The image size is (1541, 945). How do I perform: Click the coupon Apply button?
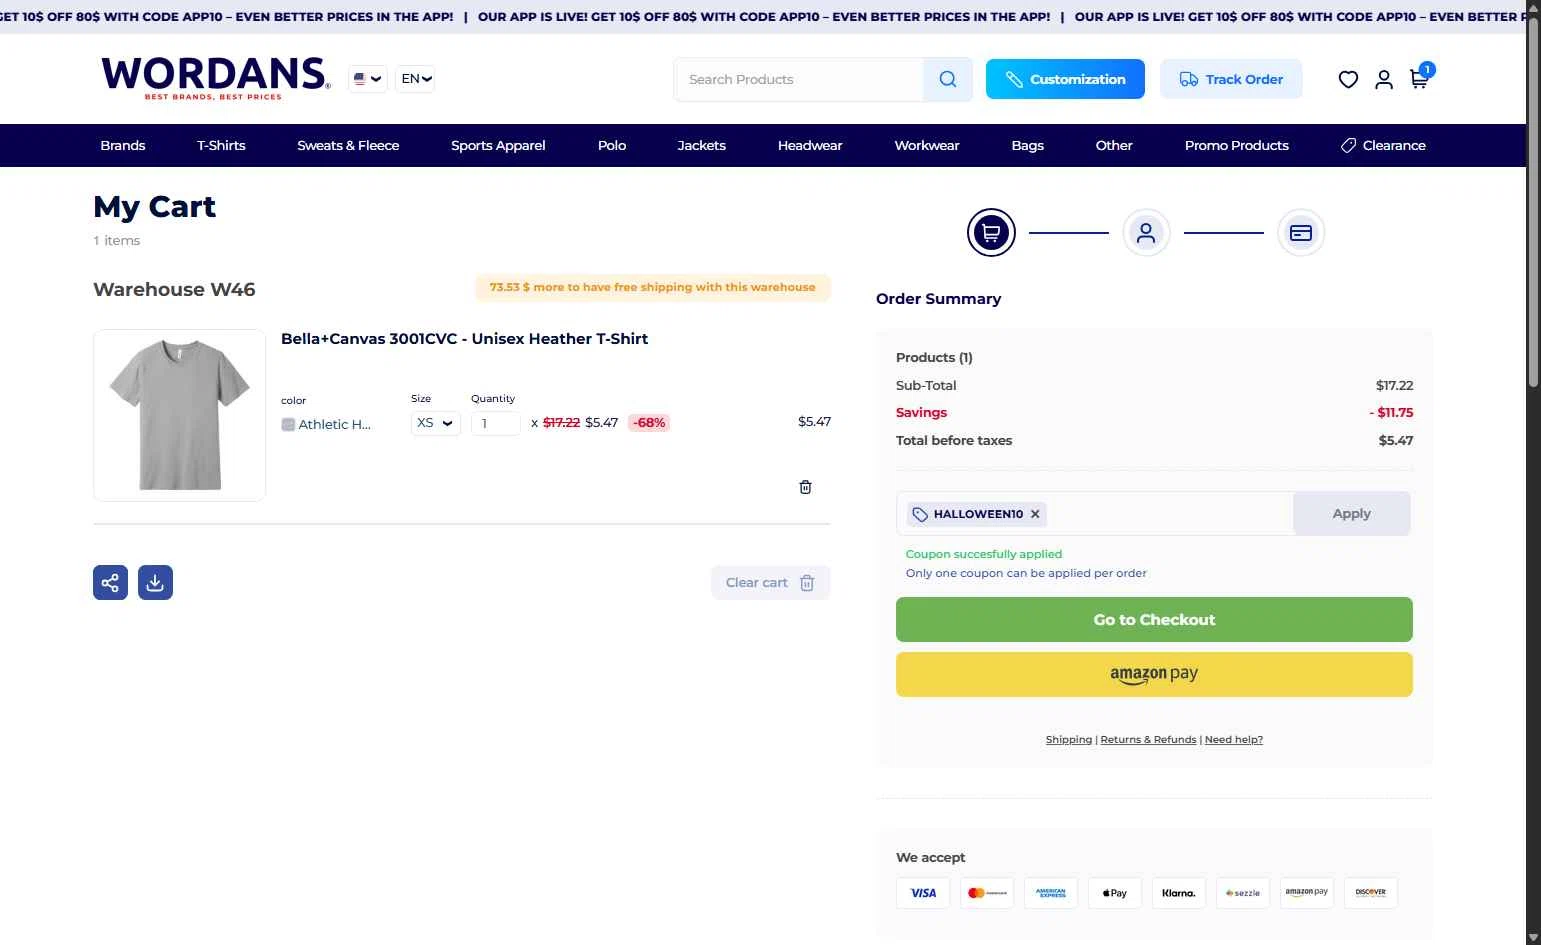pyautogui.click(x=1351, y=513)
